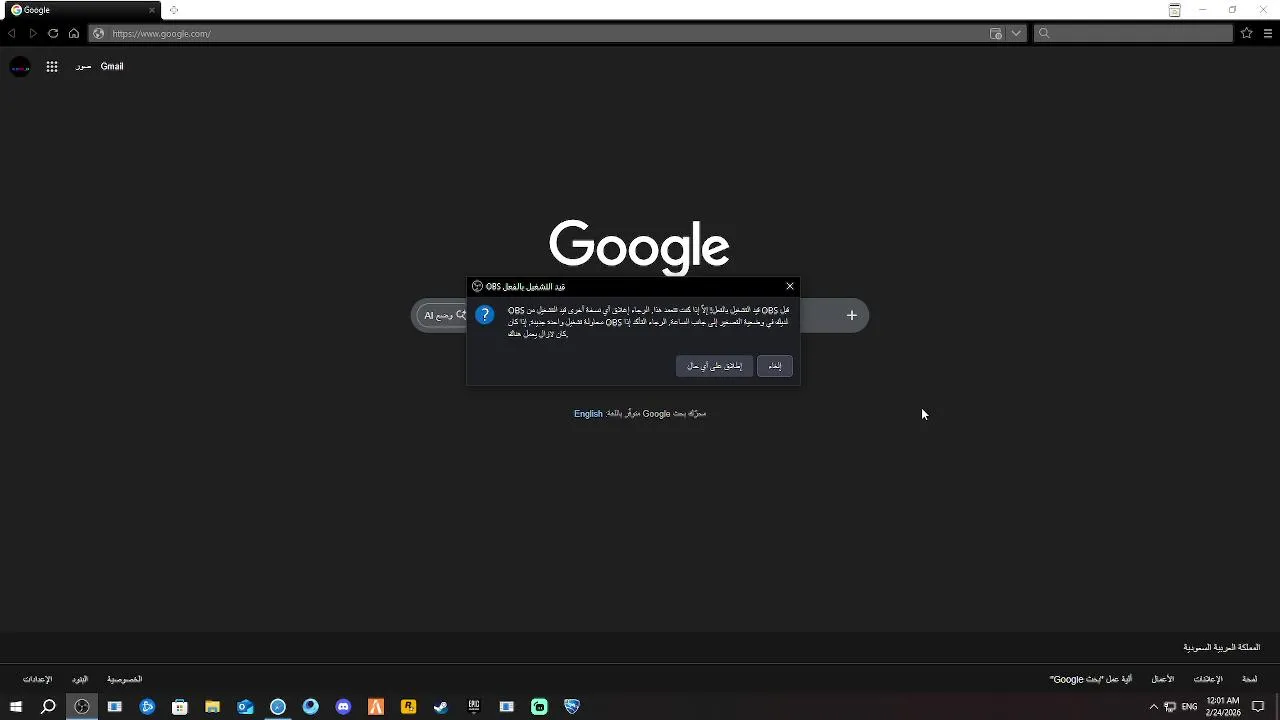Open the browser hamburger menu
This screenshot has width=1280, height=720.
click(1268, 33)
